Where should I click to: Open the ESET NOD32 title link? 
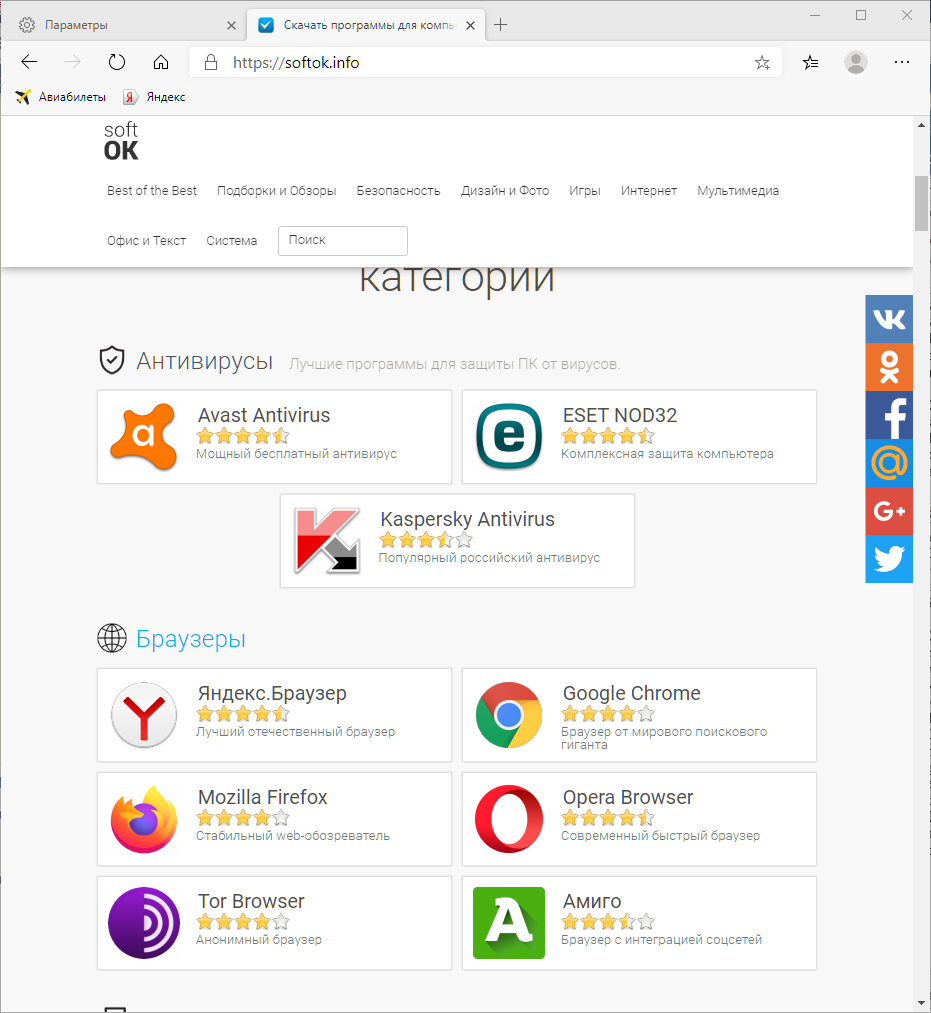click(620, 415)
